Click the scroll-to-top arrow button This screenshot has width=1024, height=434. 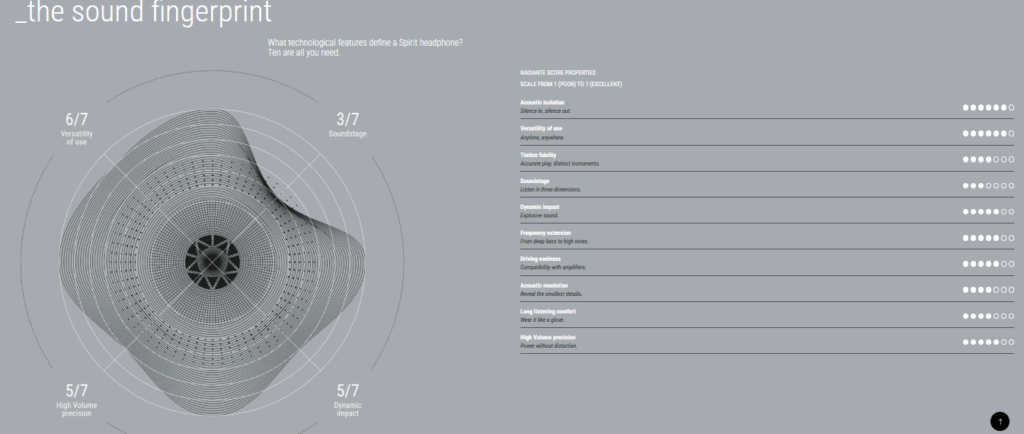pyautogui.click(x=999, y=420)
